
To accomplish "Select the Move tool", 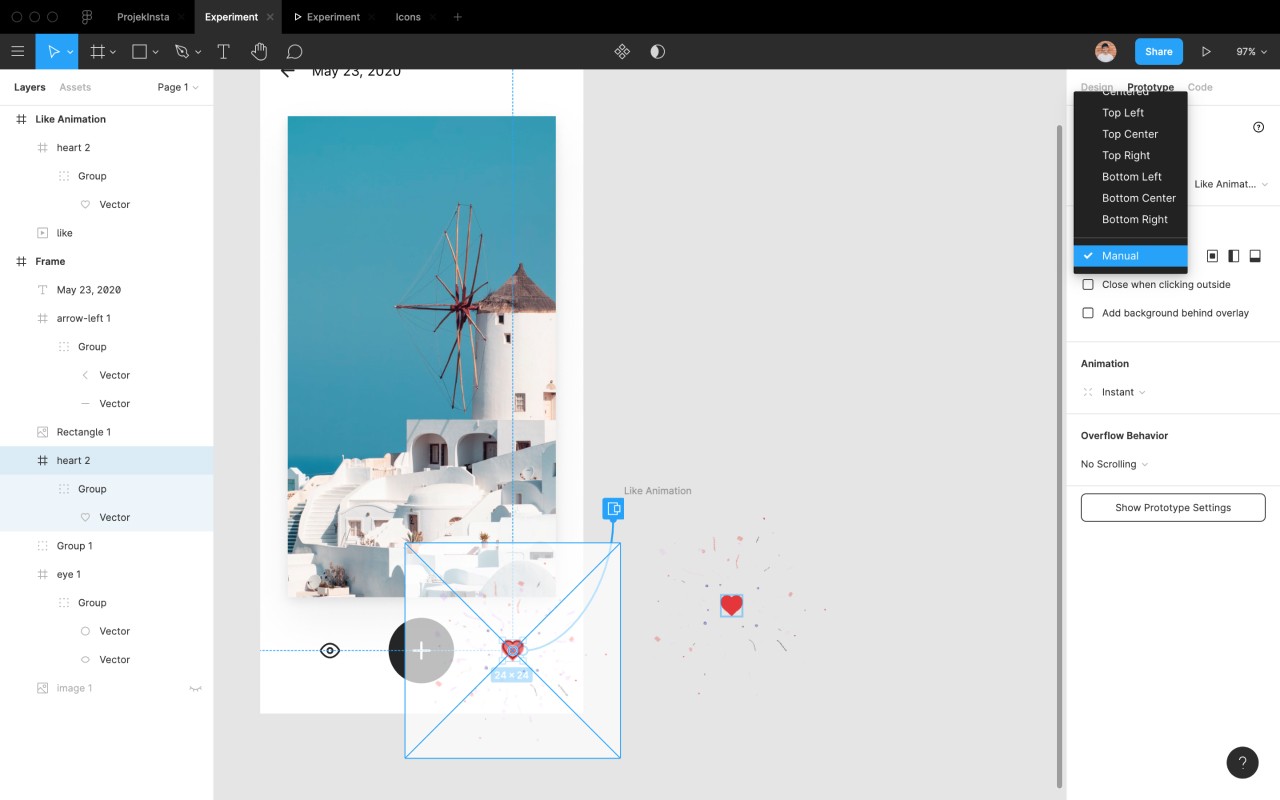I will tap(53, 51).
